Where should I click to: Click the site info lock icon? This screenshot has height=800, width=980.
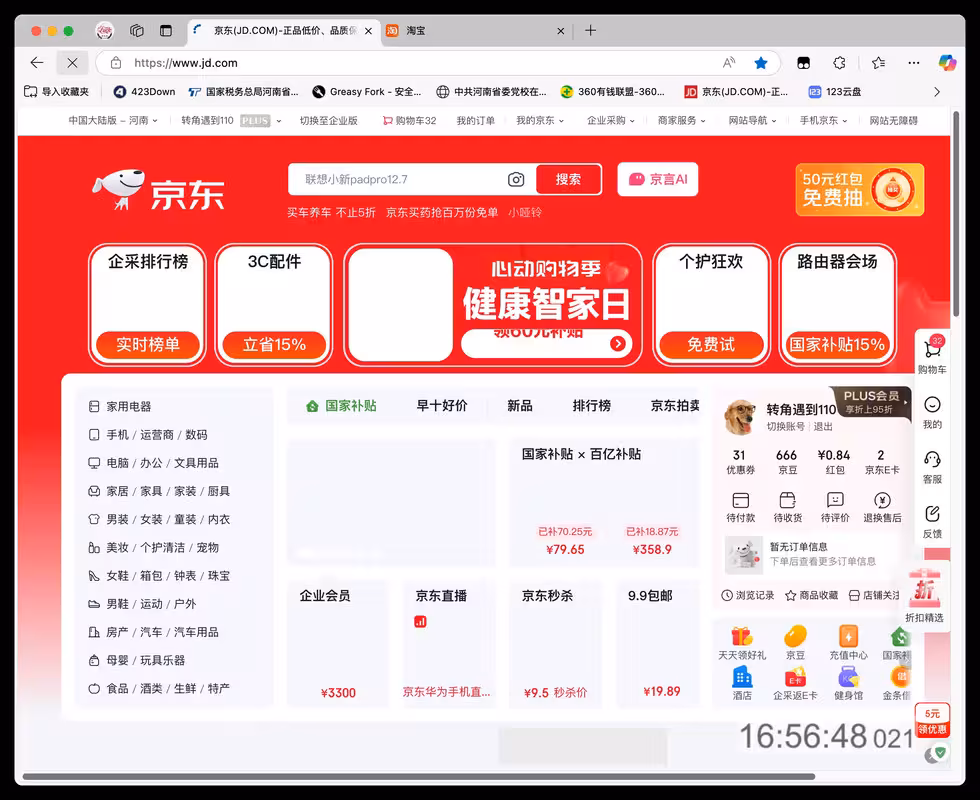point(116,62)
